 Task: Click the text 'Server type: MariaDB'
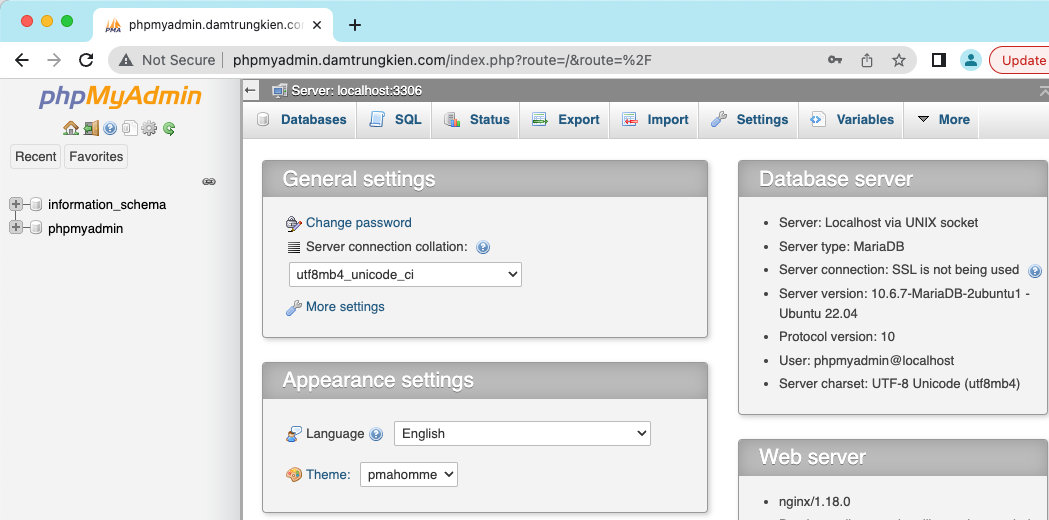pyautogui.click(x=842, y=246)
